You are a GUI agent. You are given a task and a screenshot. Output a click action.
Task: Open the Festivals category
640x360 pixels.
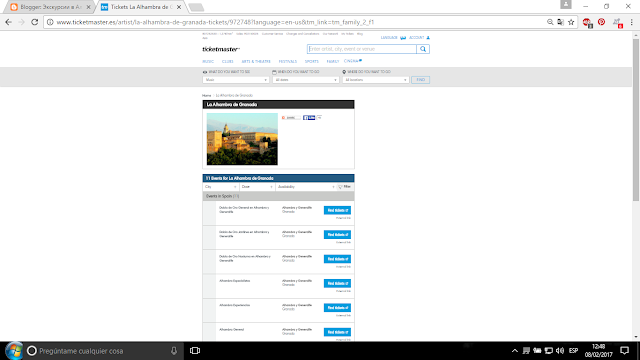288,61
